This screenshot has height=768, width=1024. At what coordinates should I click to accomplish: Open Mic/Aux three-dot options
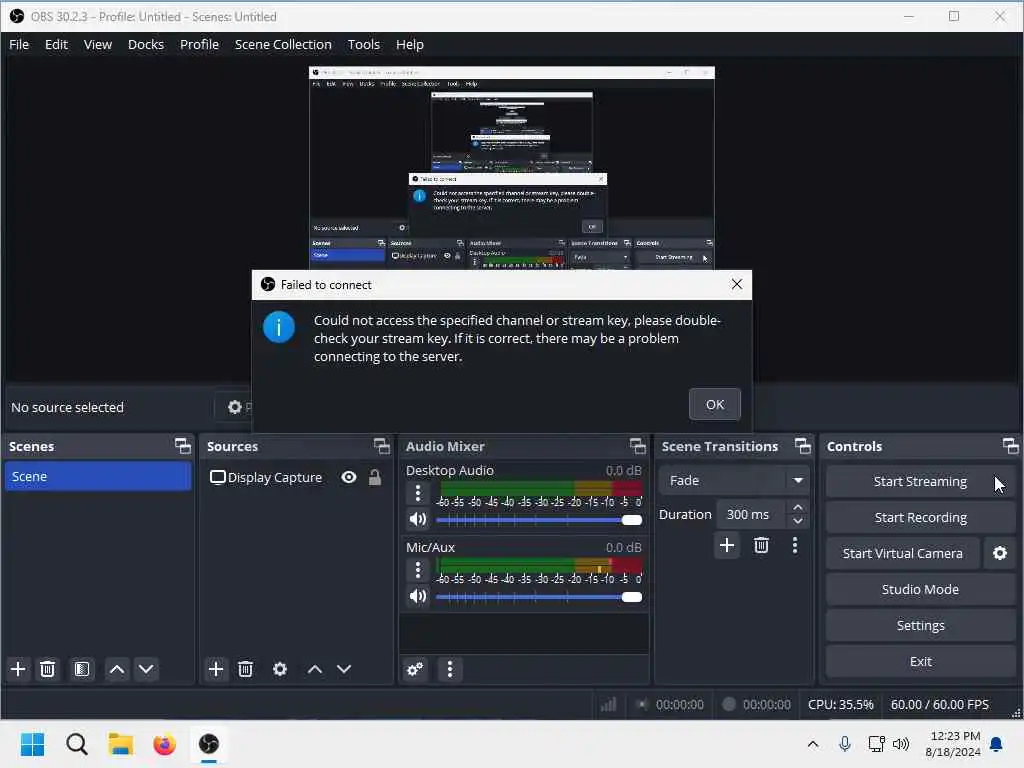point(418,570)
